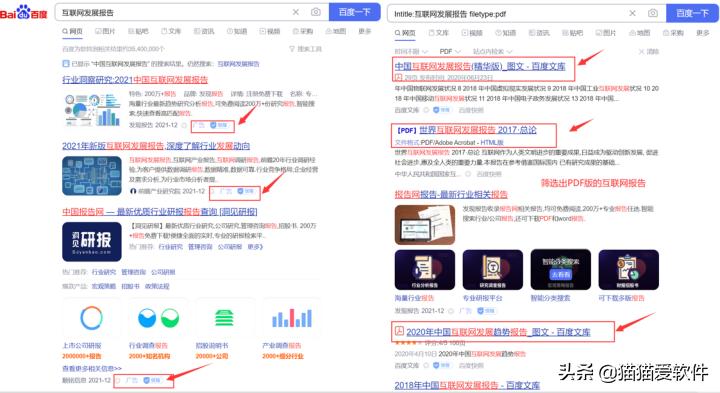The height and width of the screenshot is (393, 720).
Task: Click tablet photo thumbnail in right window
Action: [425, 225]
